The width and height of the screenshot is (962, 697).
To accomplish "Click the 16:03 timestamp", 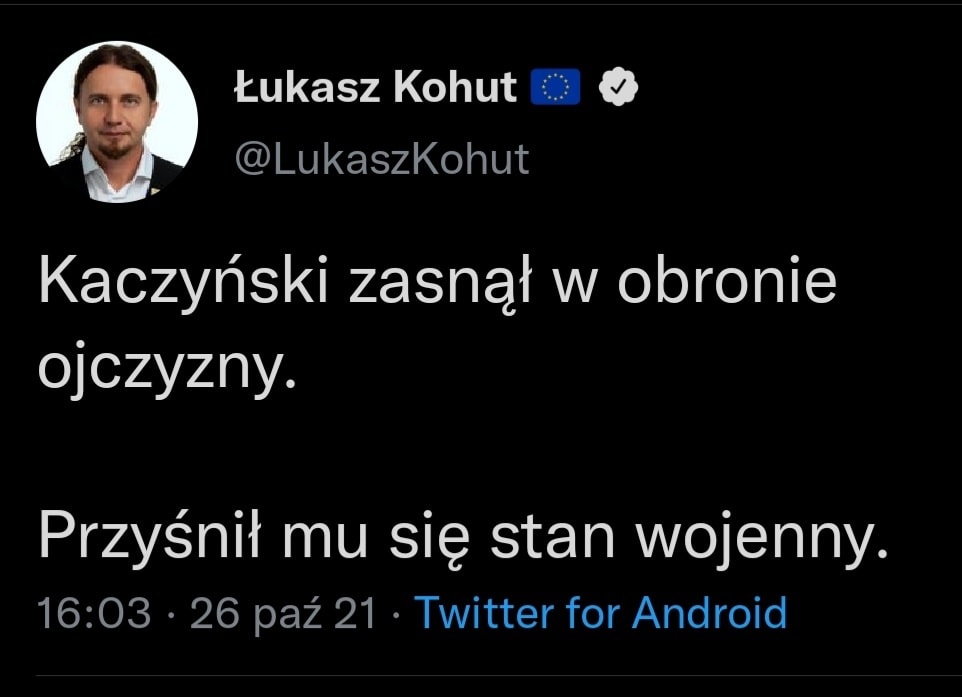I will click(x=93, y=612).
